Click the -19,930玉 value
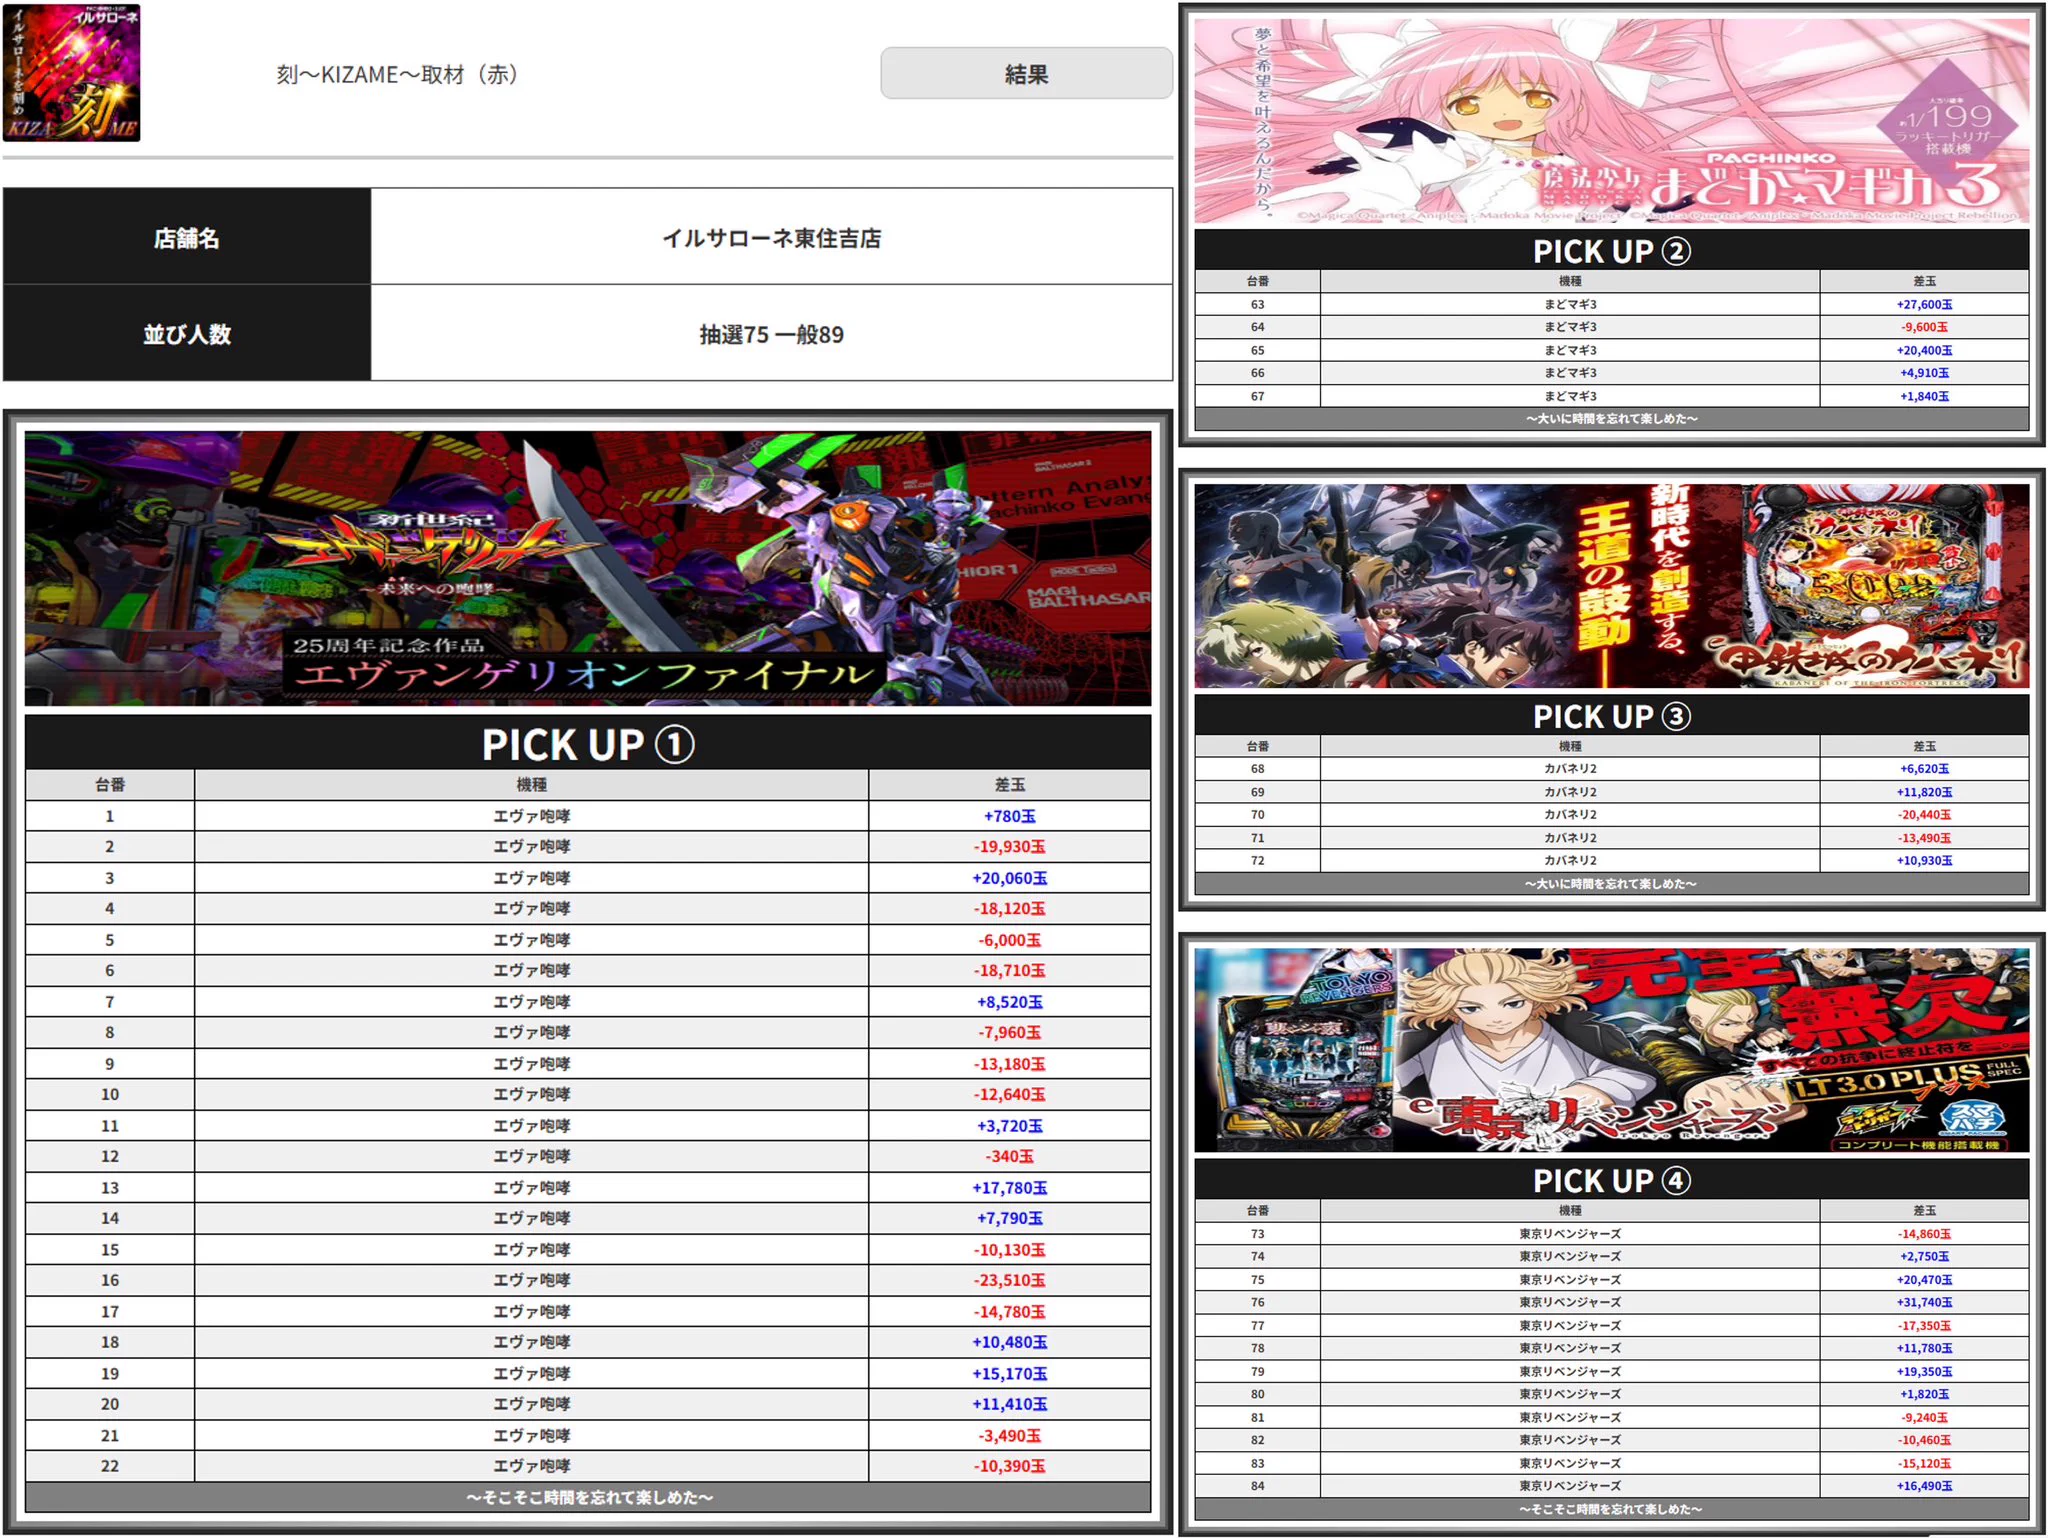The image size is (2048, 1538). [x=1009, y=846]
